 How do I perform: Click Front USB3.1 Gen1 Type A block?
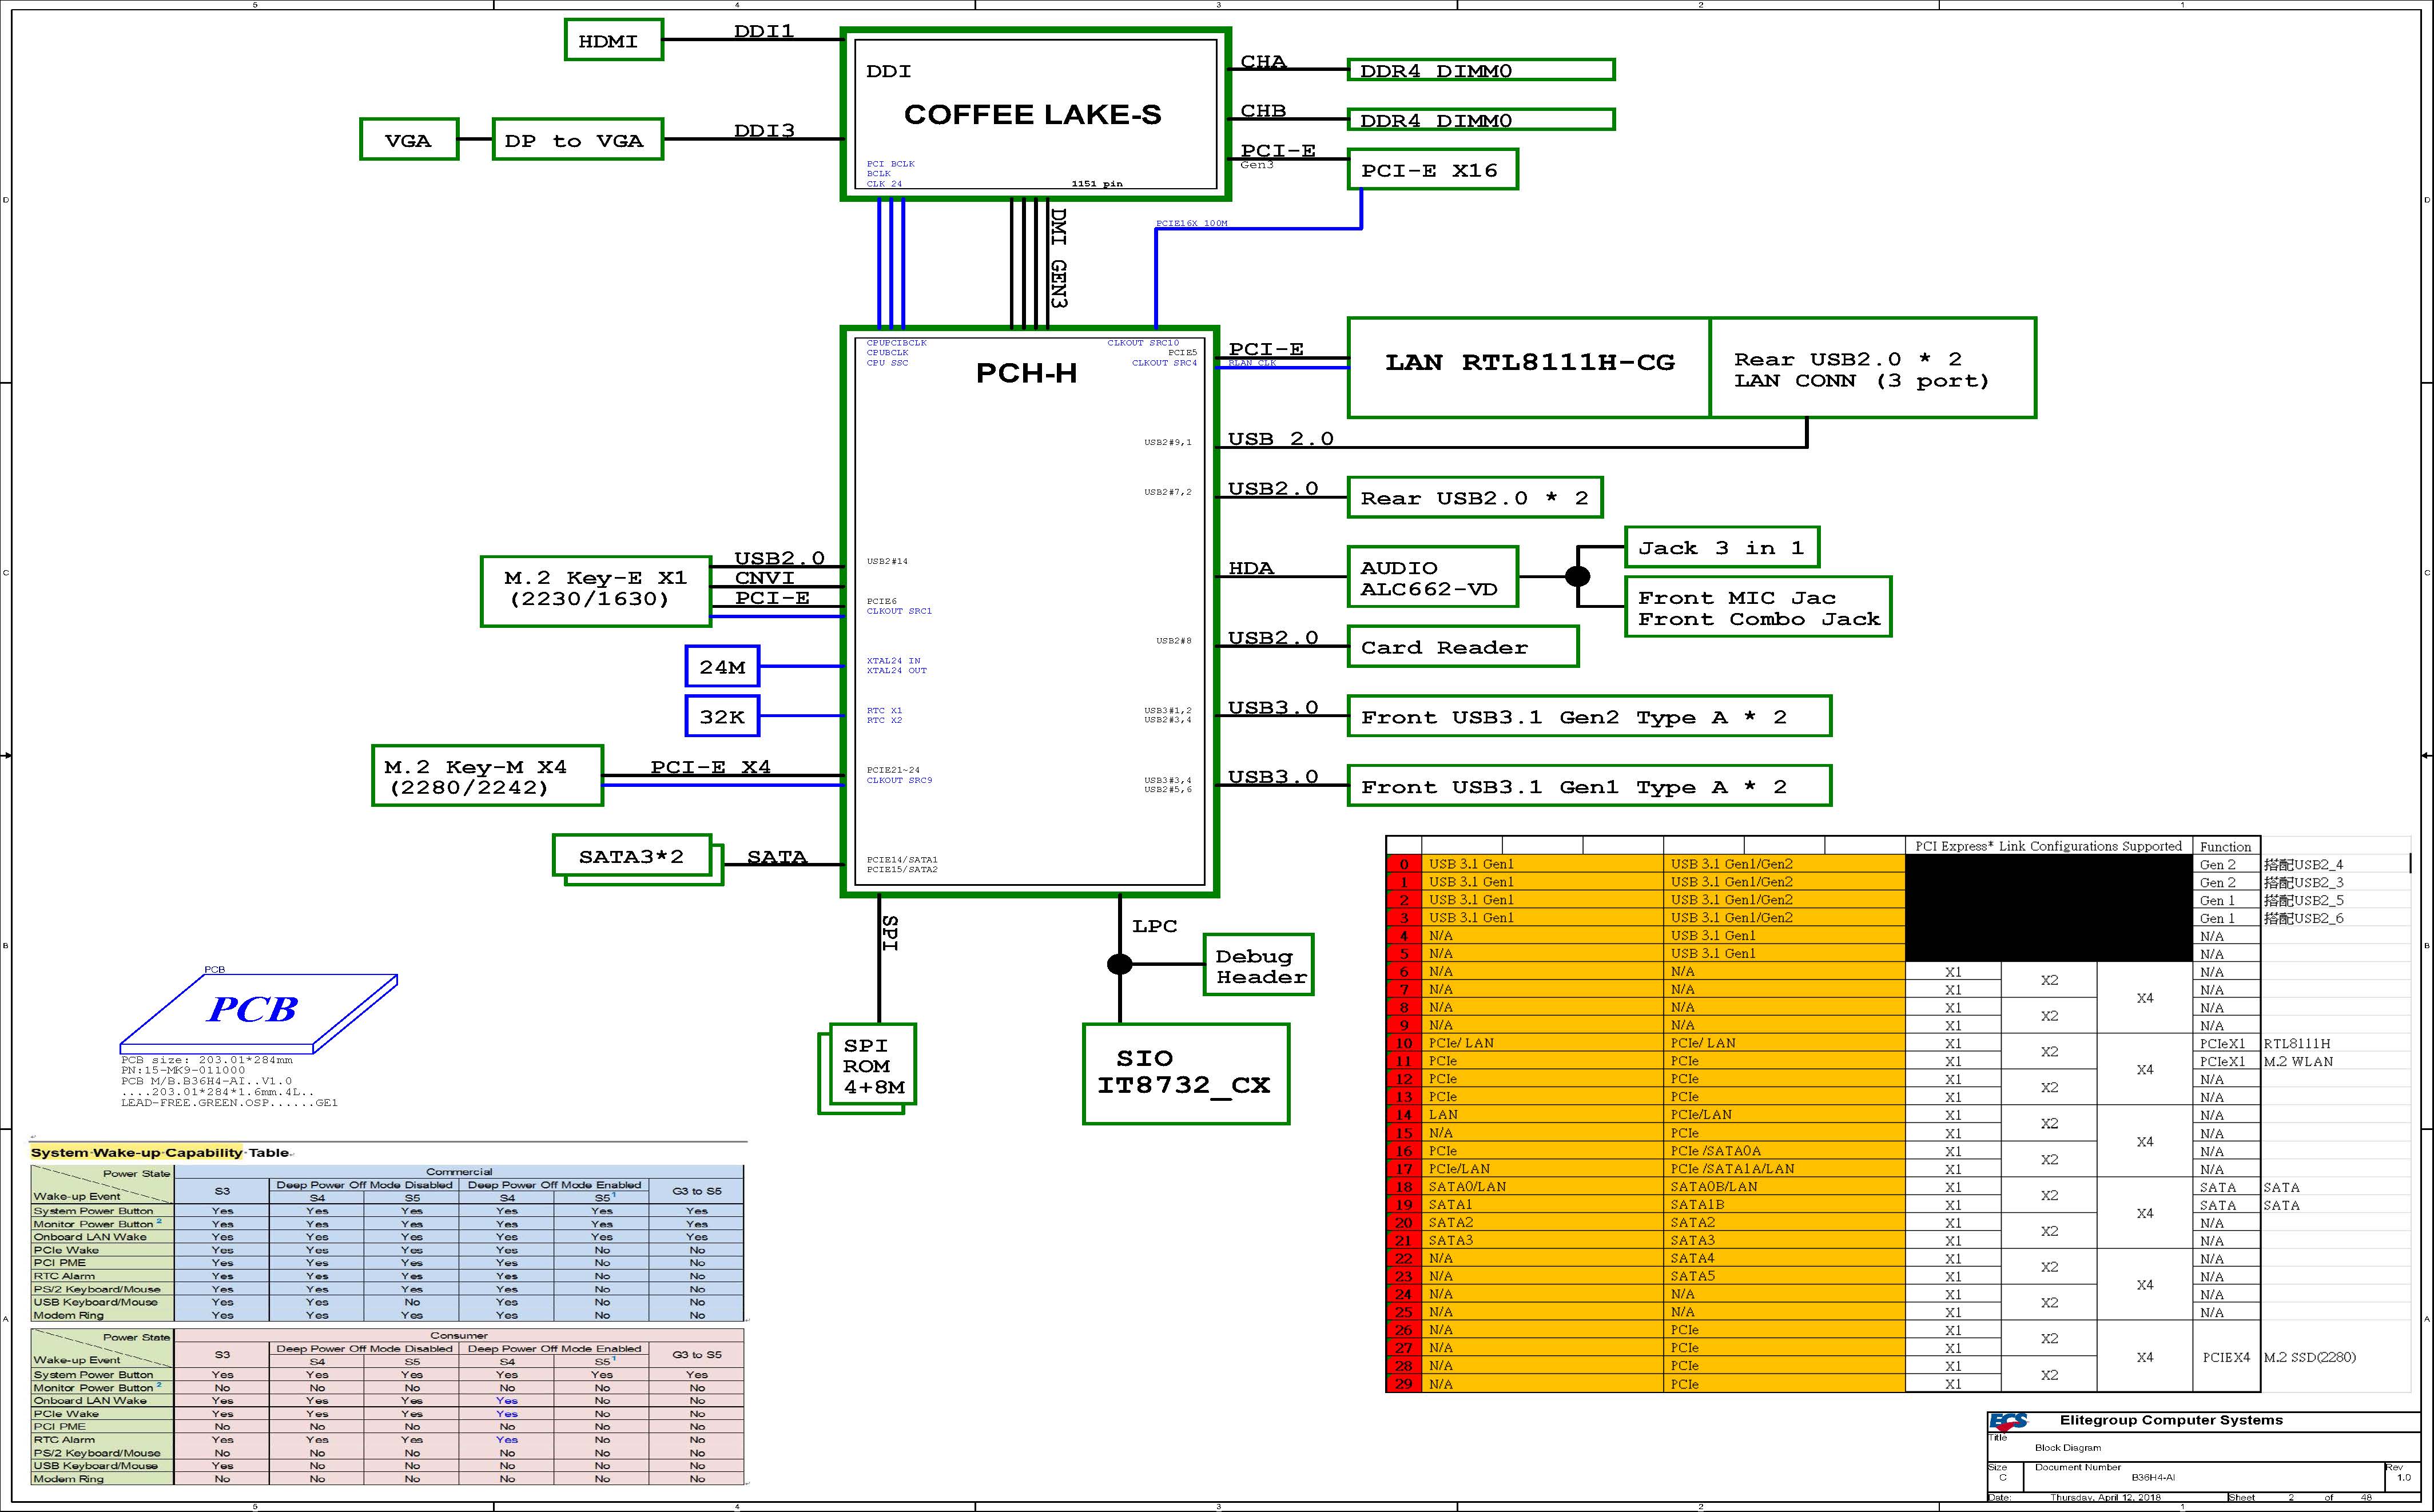1589,786
